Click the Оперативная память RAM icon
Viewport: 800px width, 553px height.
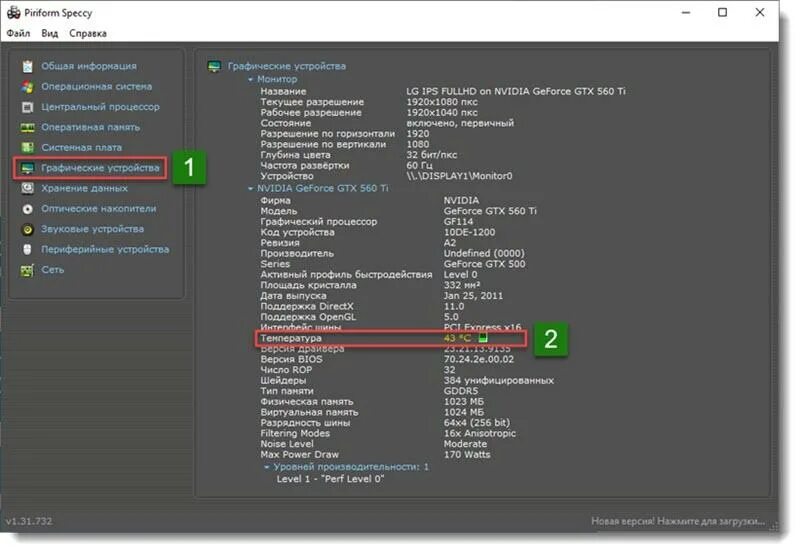(x=28, y=128)
